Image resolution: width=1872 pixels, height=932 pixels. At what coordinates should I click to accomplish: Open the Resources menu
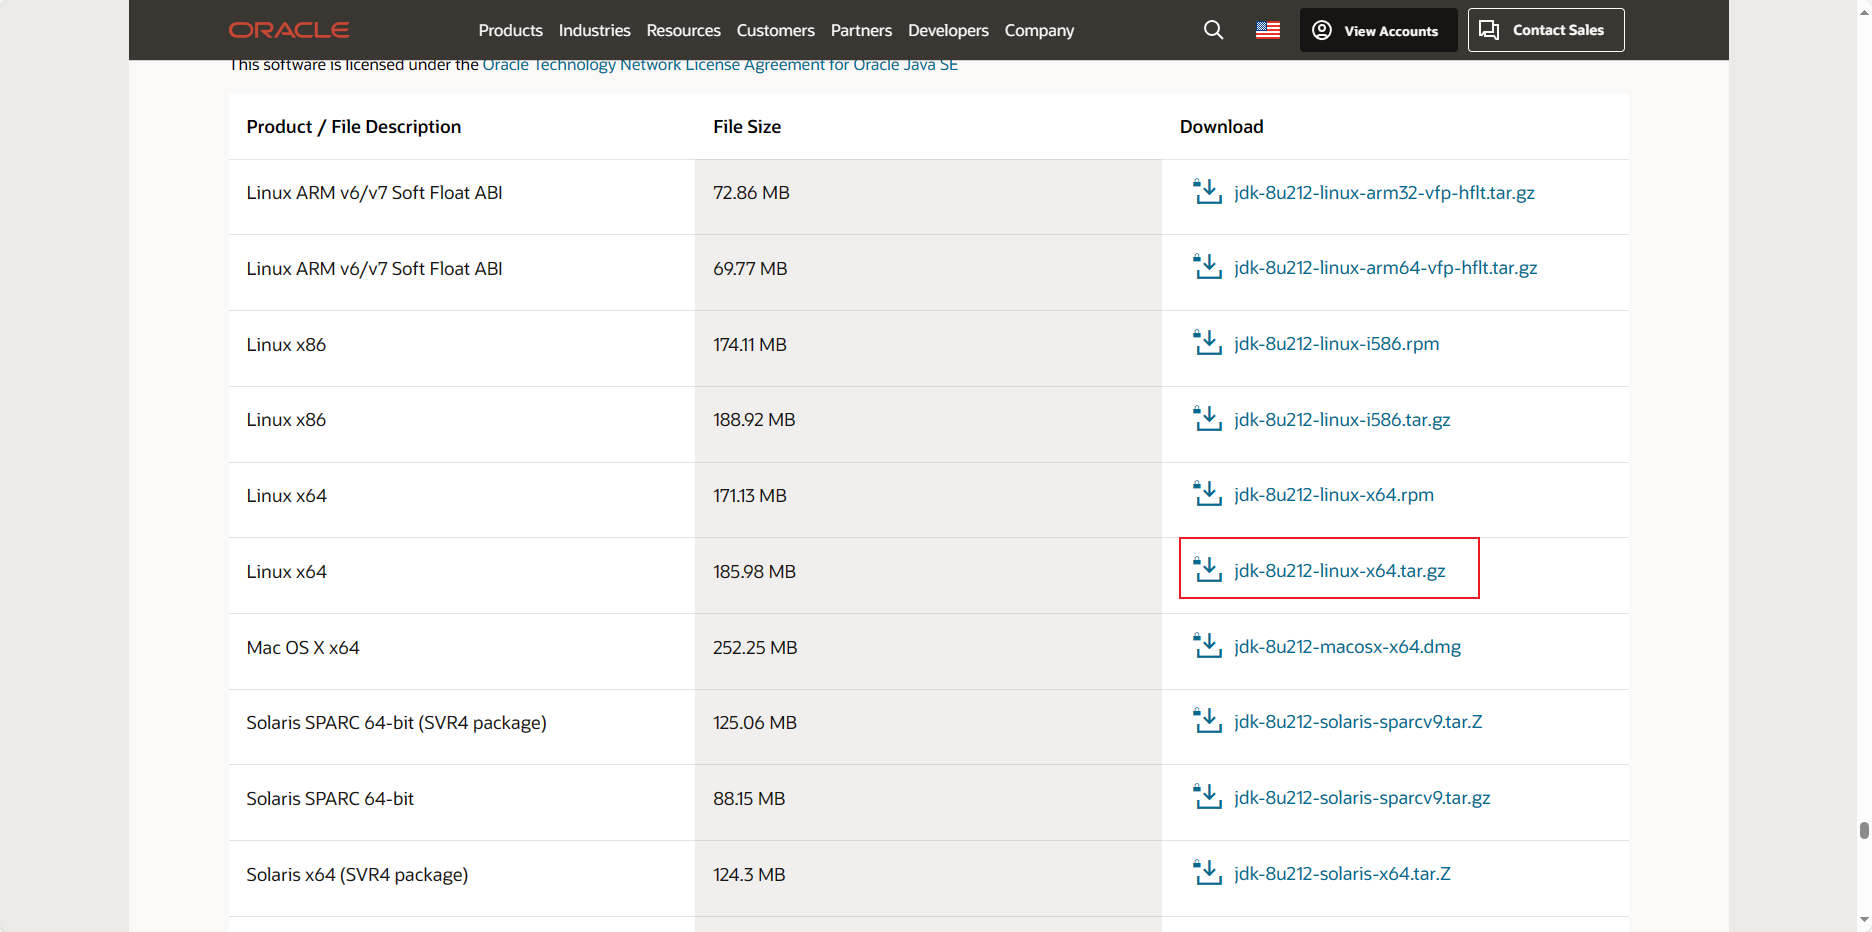click(683, 30)
